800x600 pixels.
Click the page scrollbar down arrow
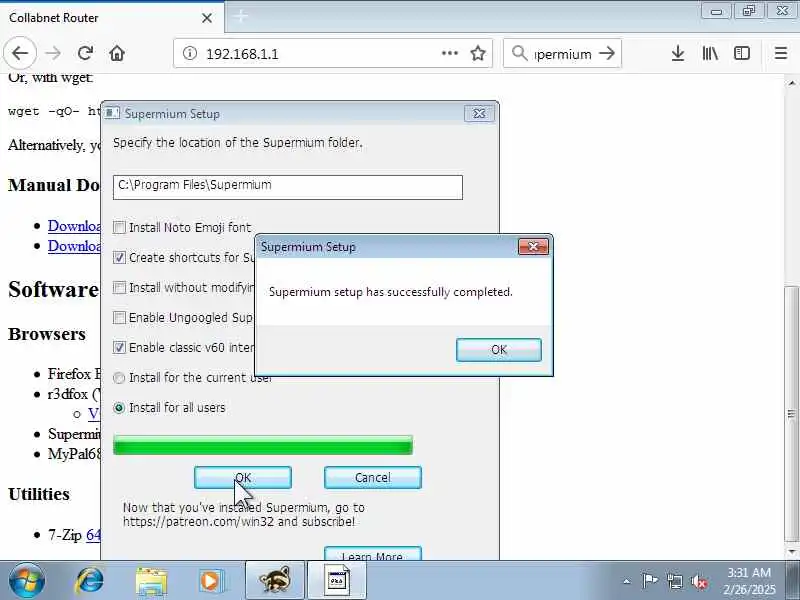(x=791, y=552)
